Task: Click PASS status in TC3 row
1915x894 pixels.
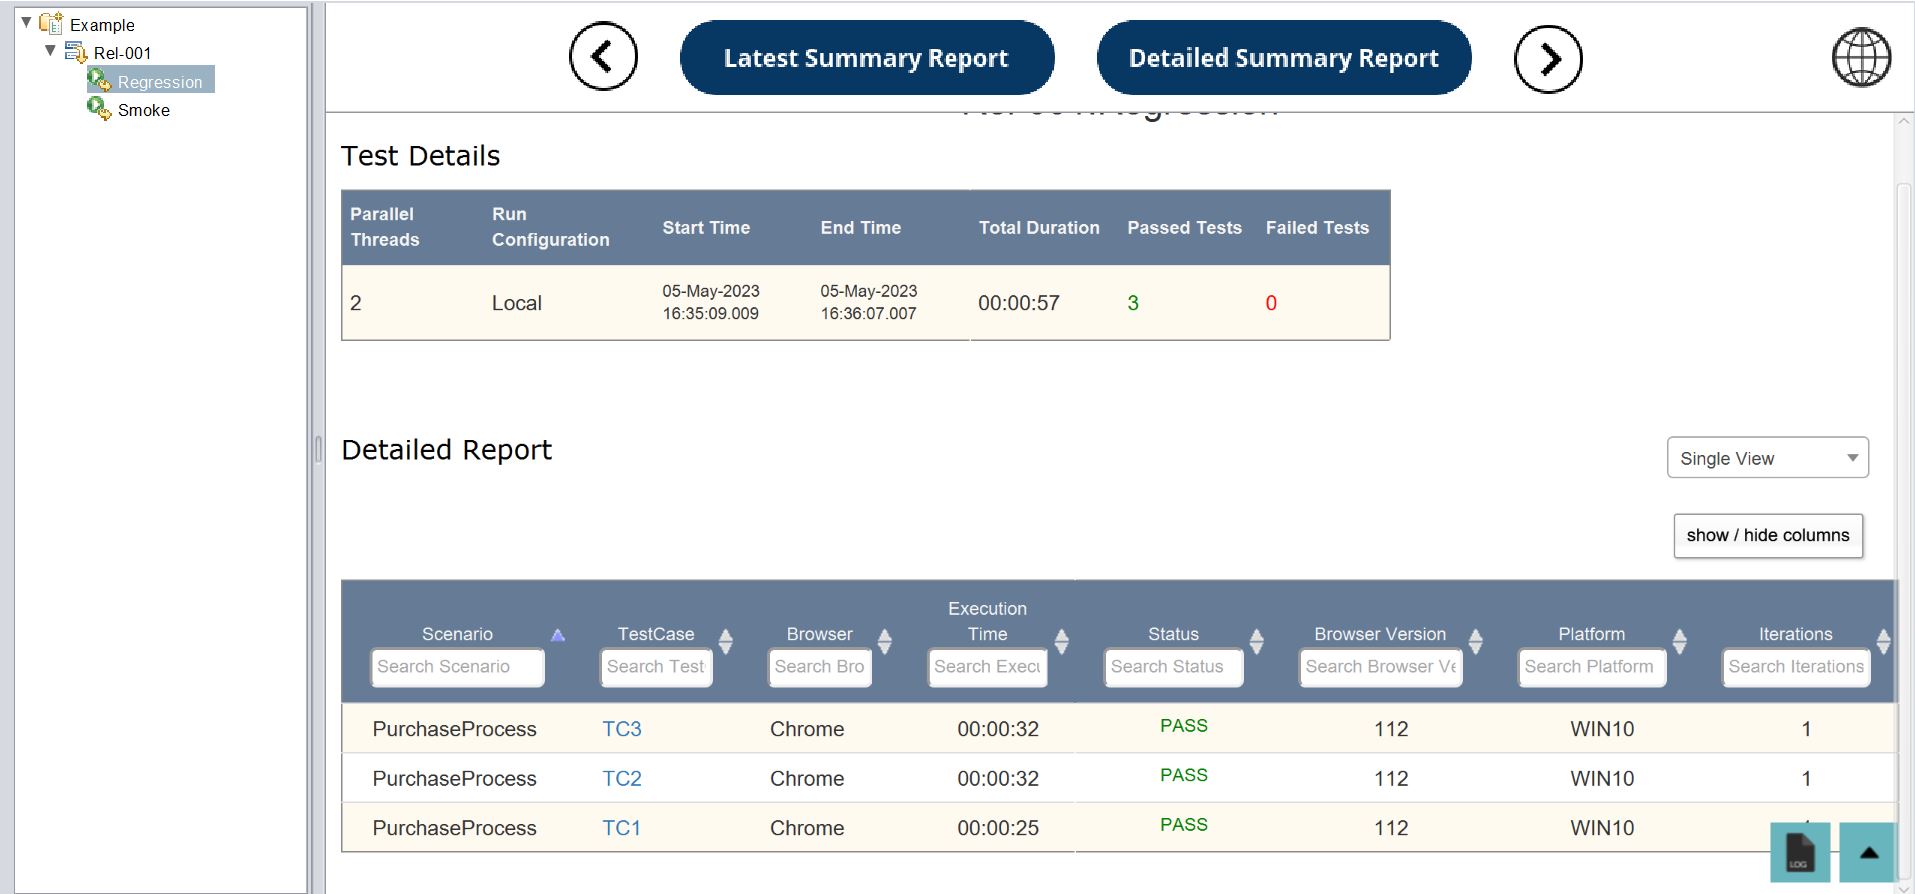Action: [1184, 726]
